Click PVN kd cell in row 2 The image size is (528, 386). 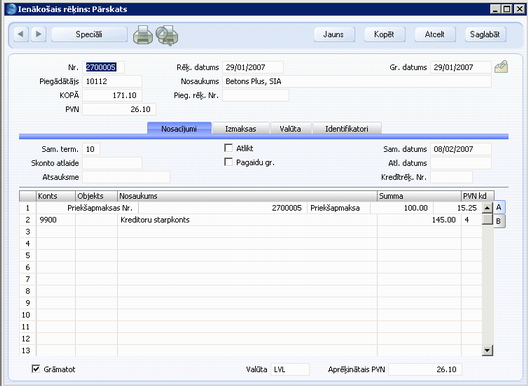click(471, 220)
